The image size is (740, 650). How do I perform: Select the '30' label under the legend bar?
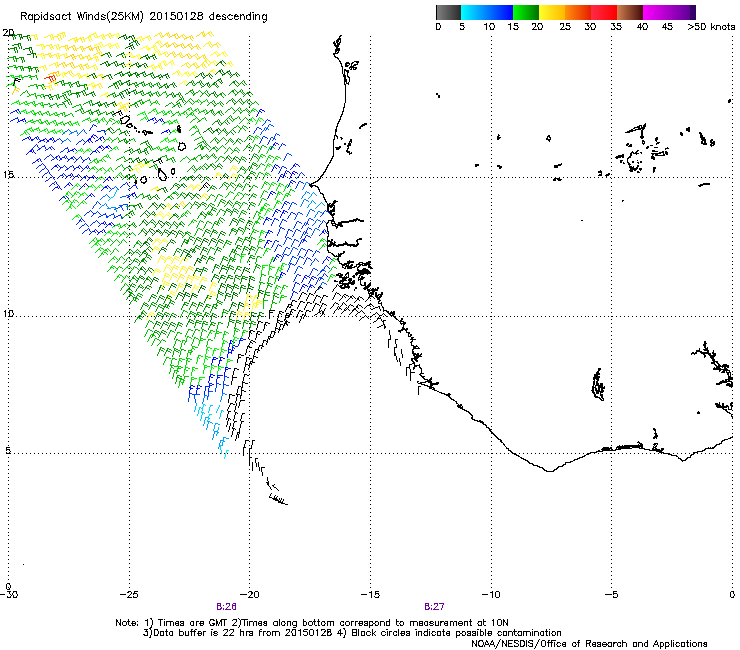[590, 27]
